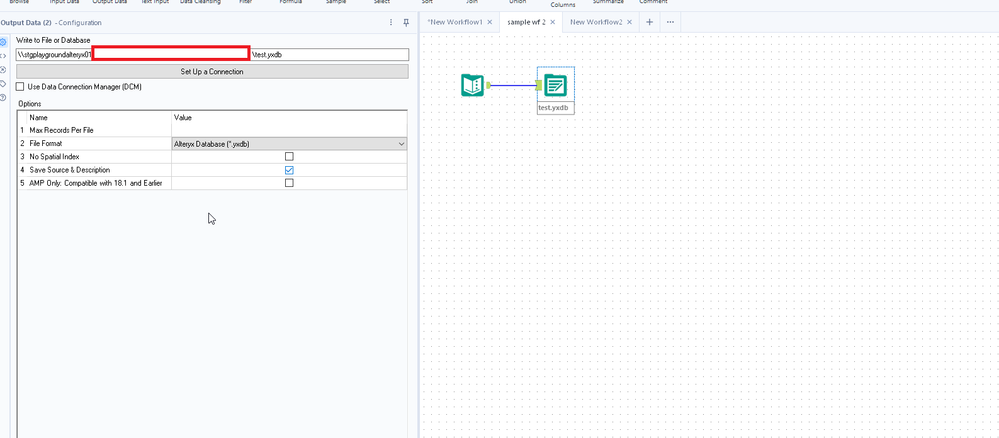
Task: Uncheck Save Source & Description
Action: point(289,170)
